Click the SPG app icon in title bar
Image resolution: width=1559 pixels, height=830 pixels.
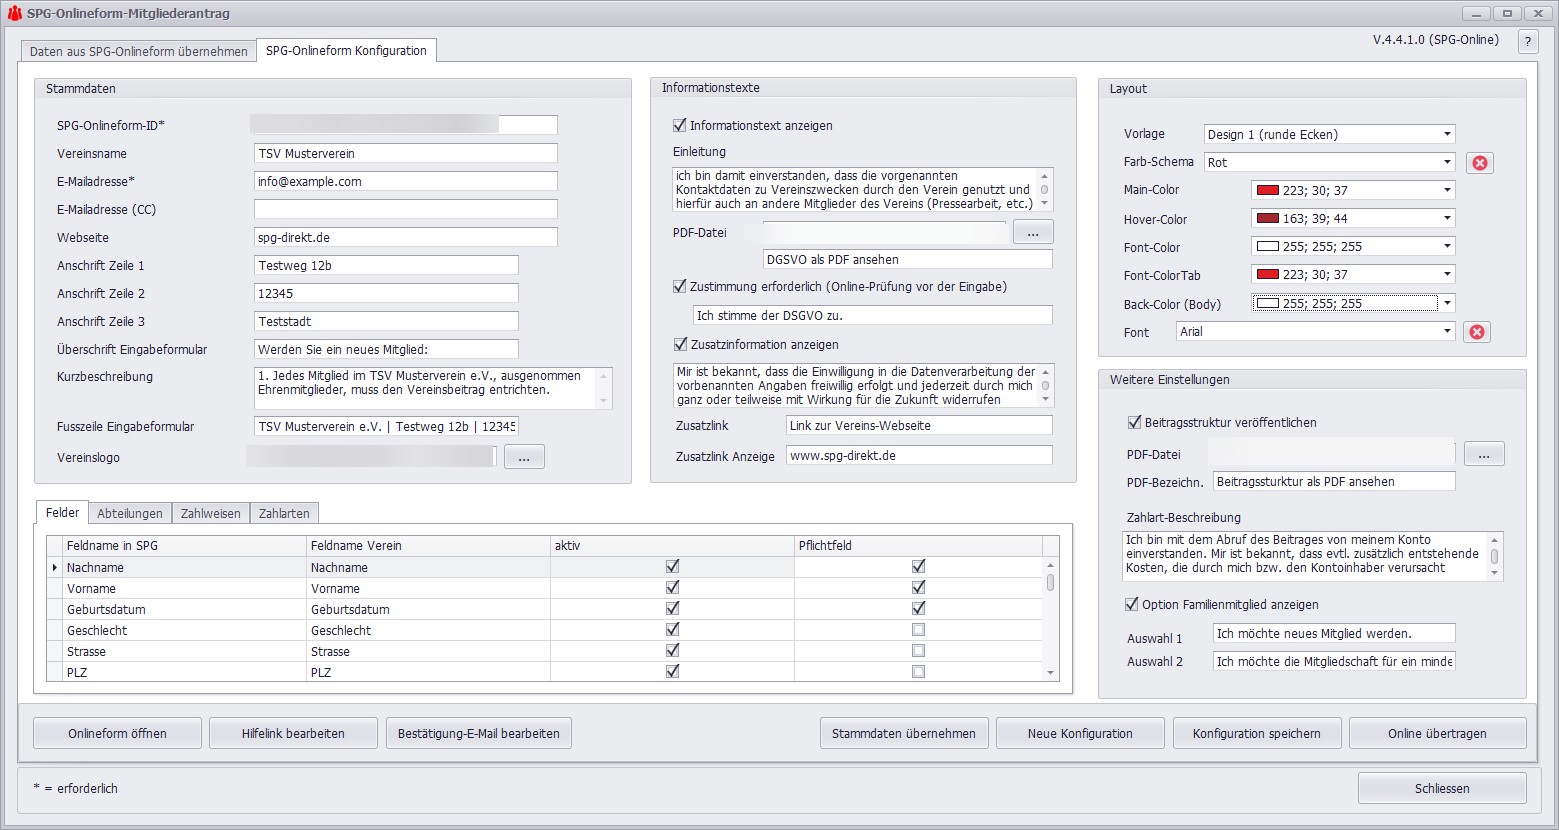pos(14,13)
